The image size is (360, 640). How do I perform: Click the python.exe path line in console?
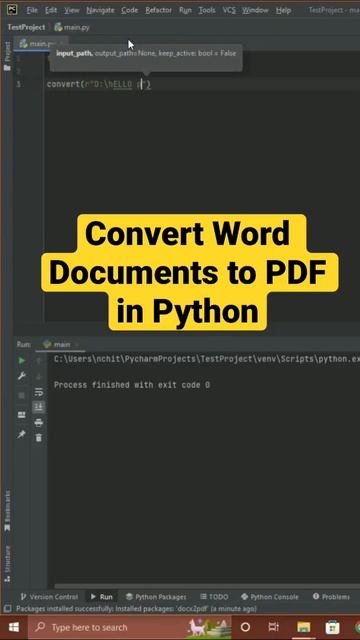pos(207,360)
